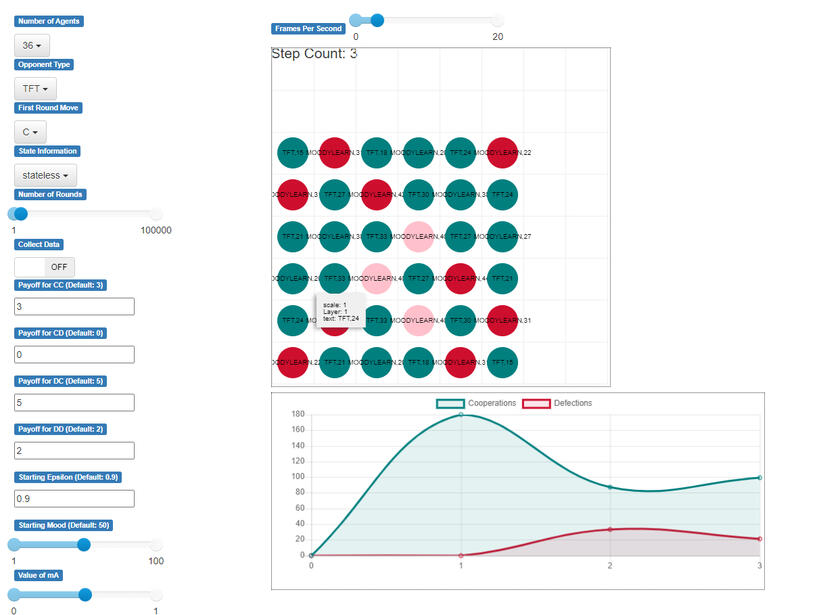Screen dimensions: 817x615
Task: Select the TFT,30 agent in second grid row
Action: pos(418,194)
